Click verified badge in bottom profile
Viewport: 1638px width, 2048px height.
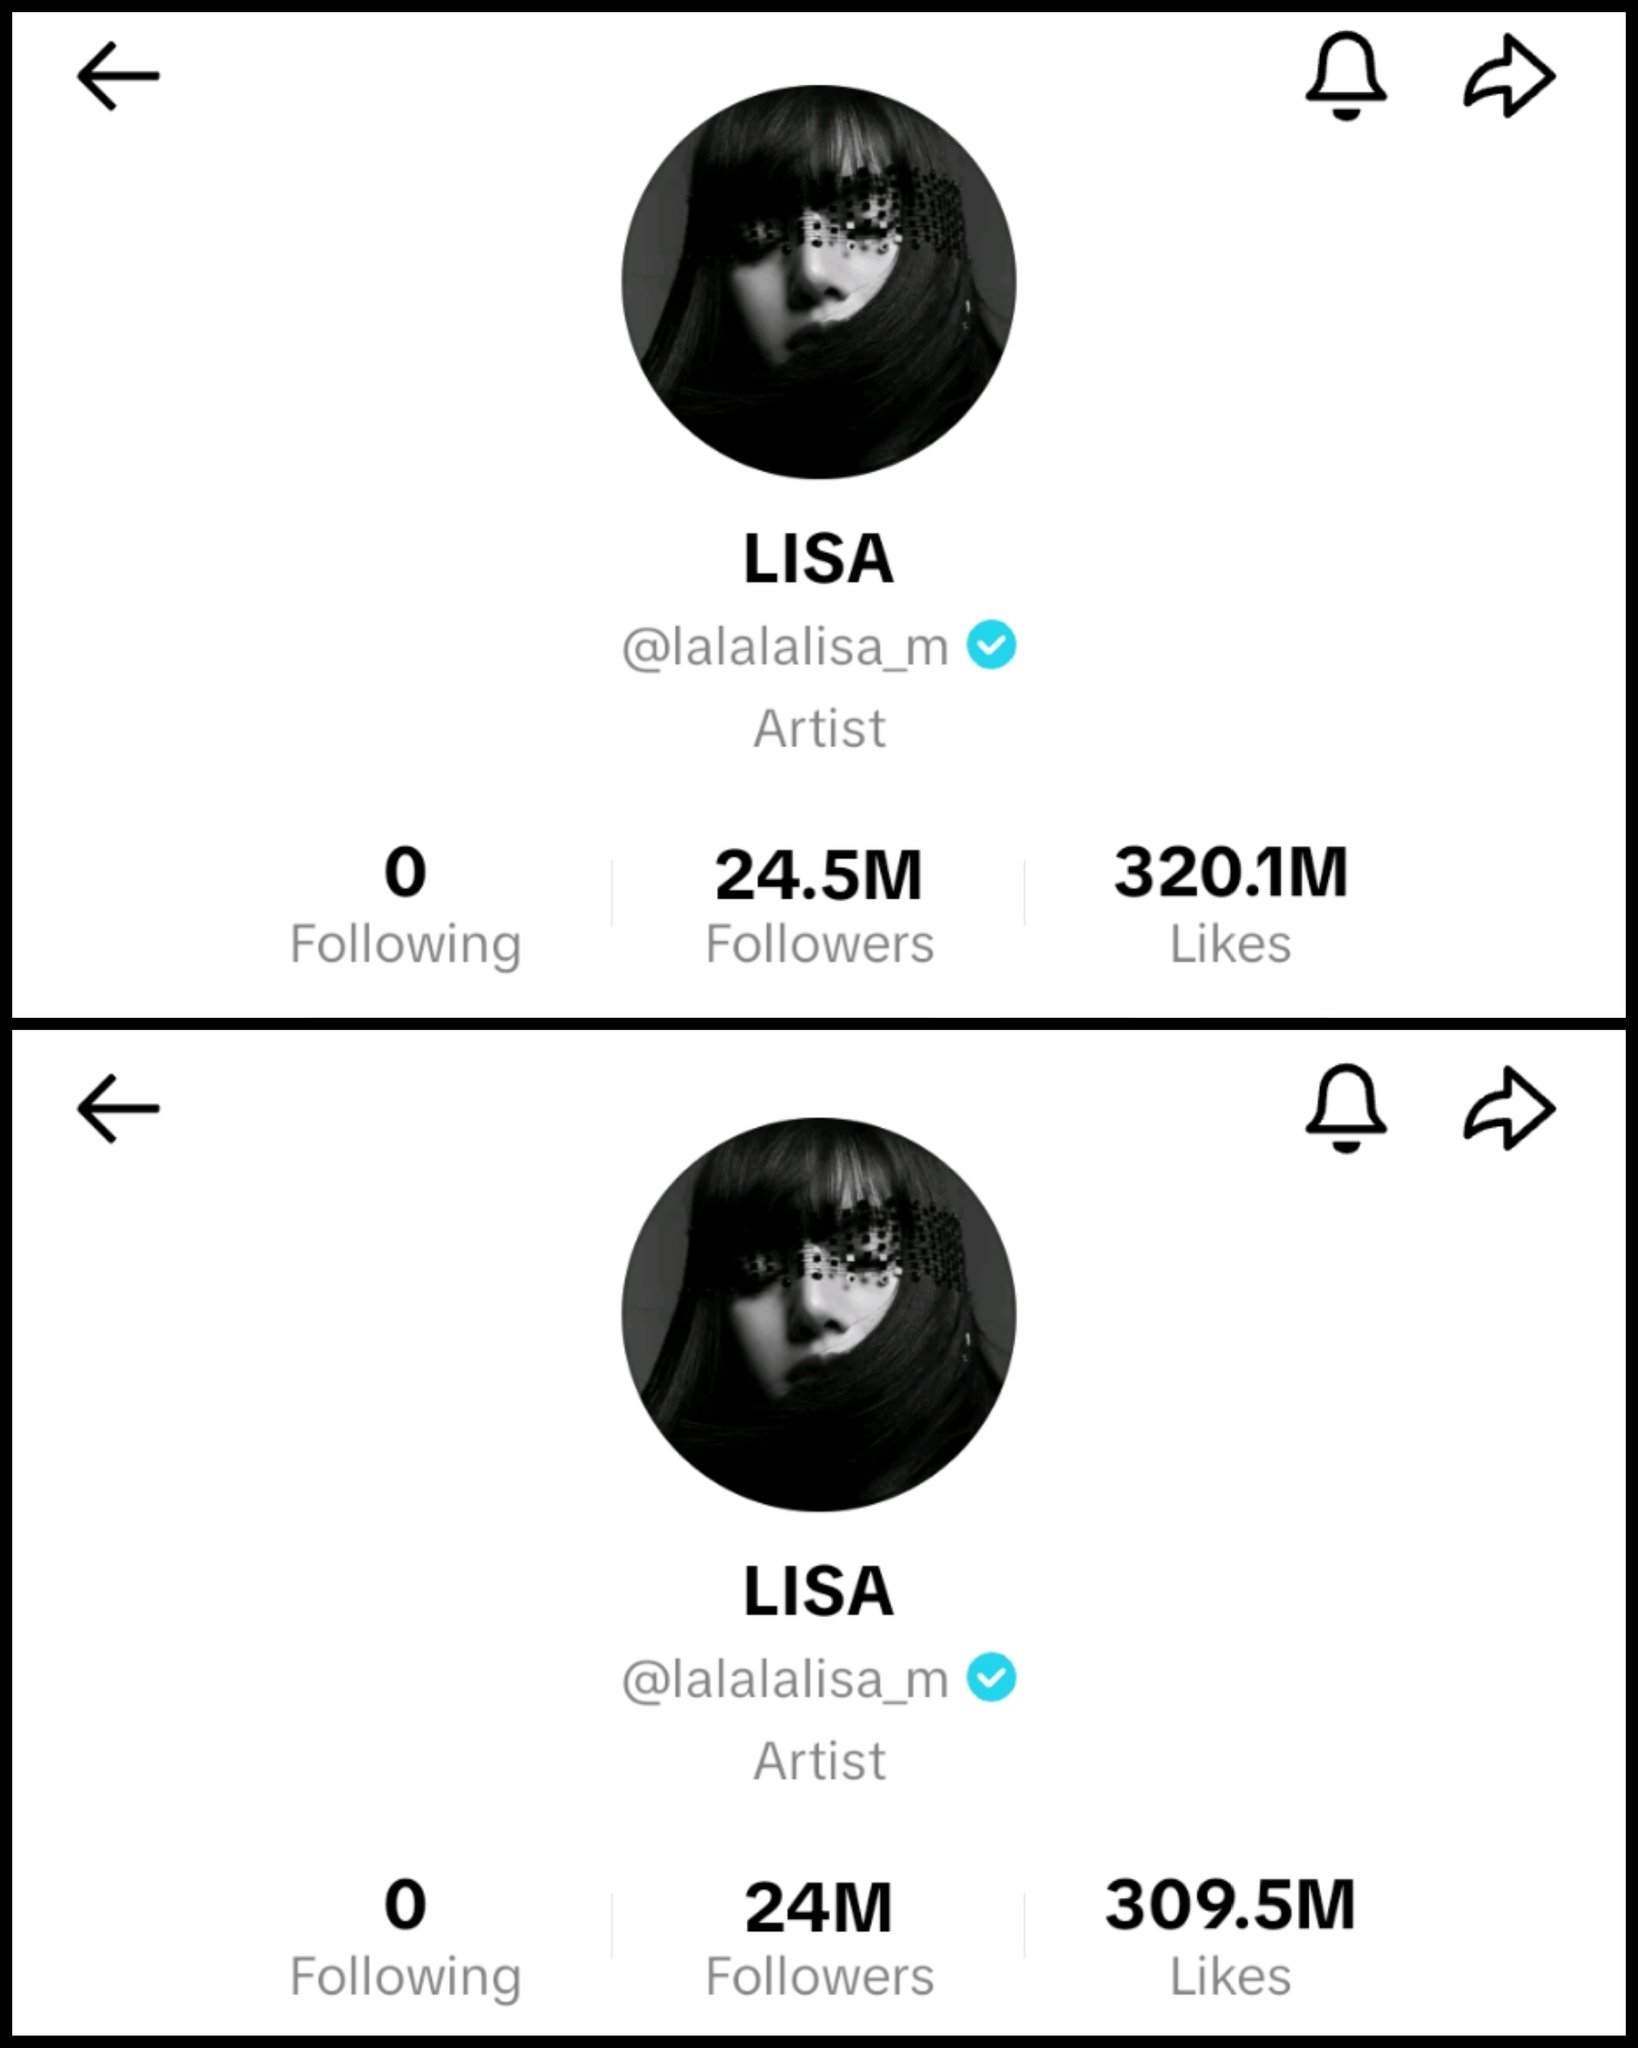pyautogui.click(x=991, y=1677)
